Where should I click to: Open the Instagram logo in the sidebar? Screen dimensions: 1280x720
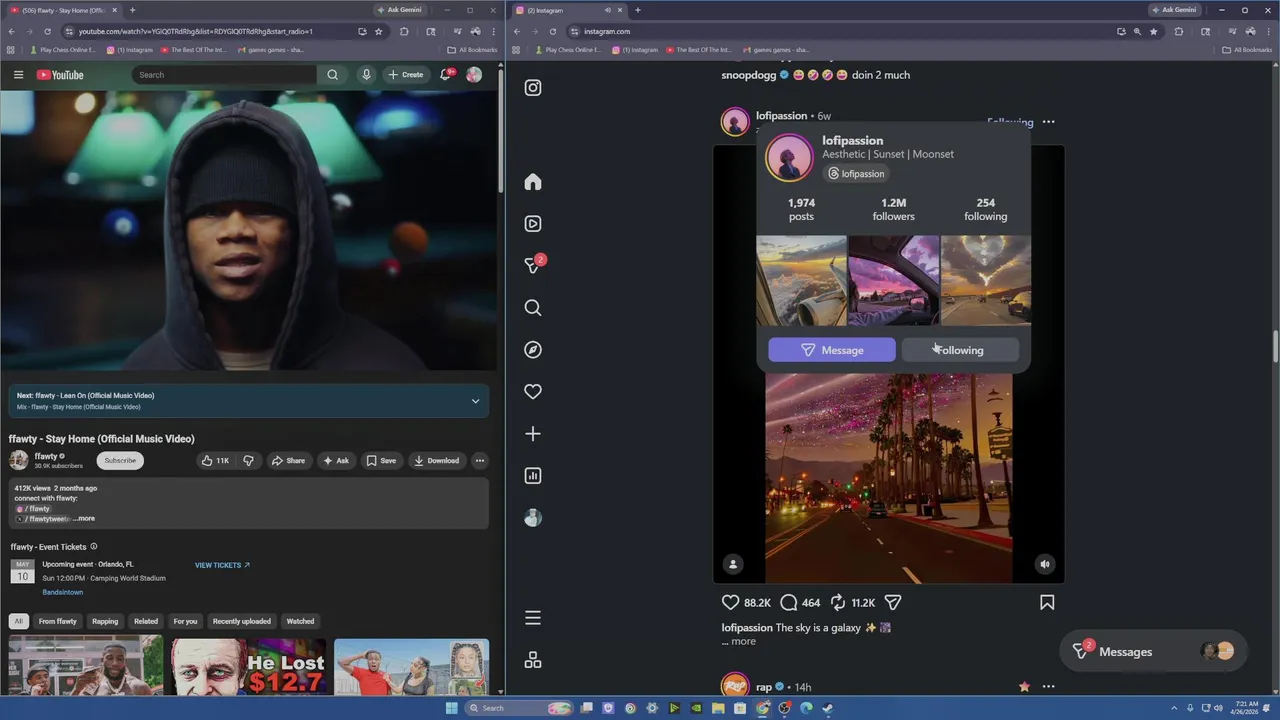533,88
